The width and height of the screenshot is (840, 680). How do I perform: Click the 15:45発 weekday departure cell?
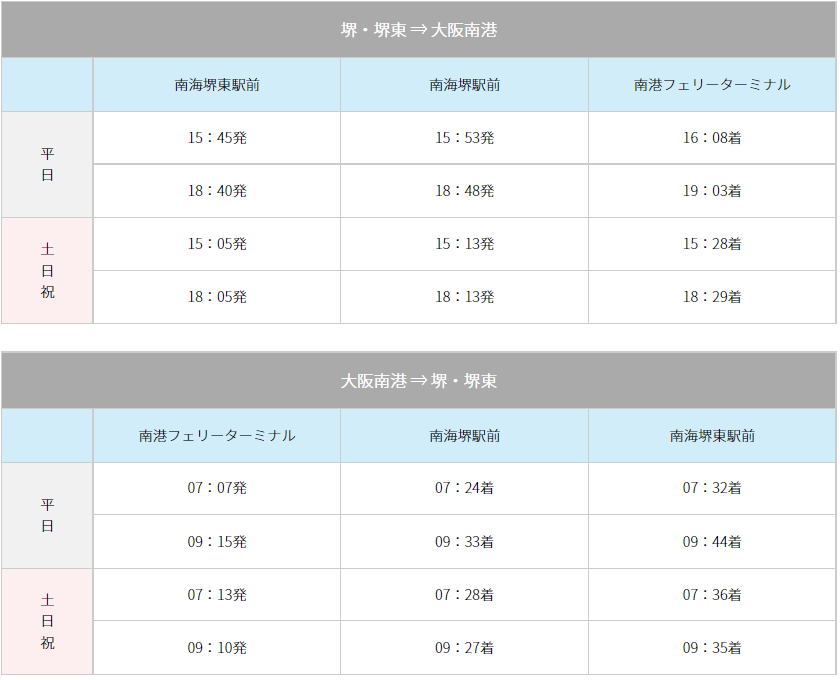pyautogui.click(x=217, y=138)
